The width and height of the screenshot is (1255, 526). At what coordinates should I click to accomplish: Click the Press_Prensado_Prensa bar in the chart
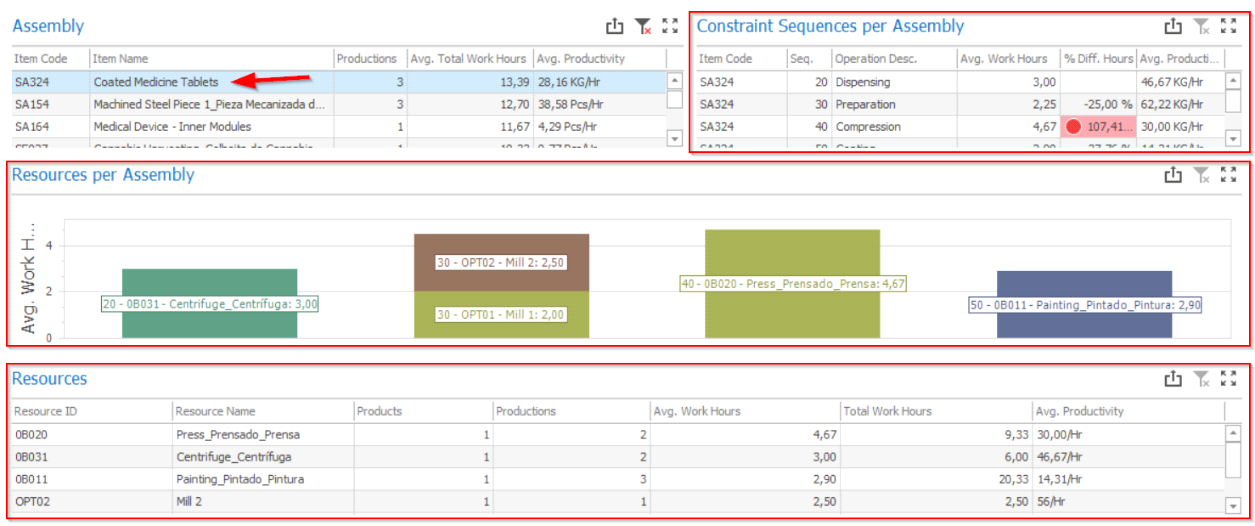(792, 310)
